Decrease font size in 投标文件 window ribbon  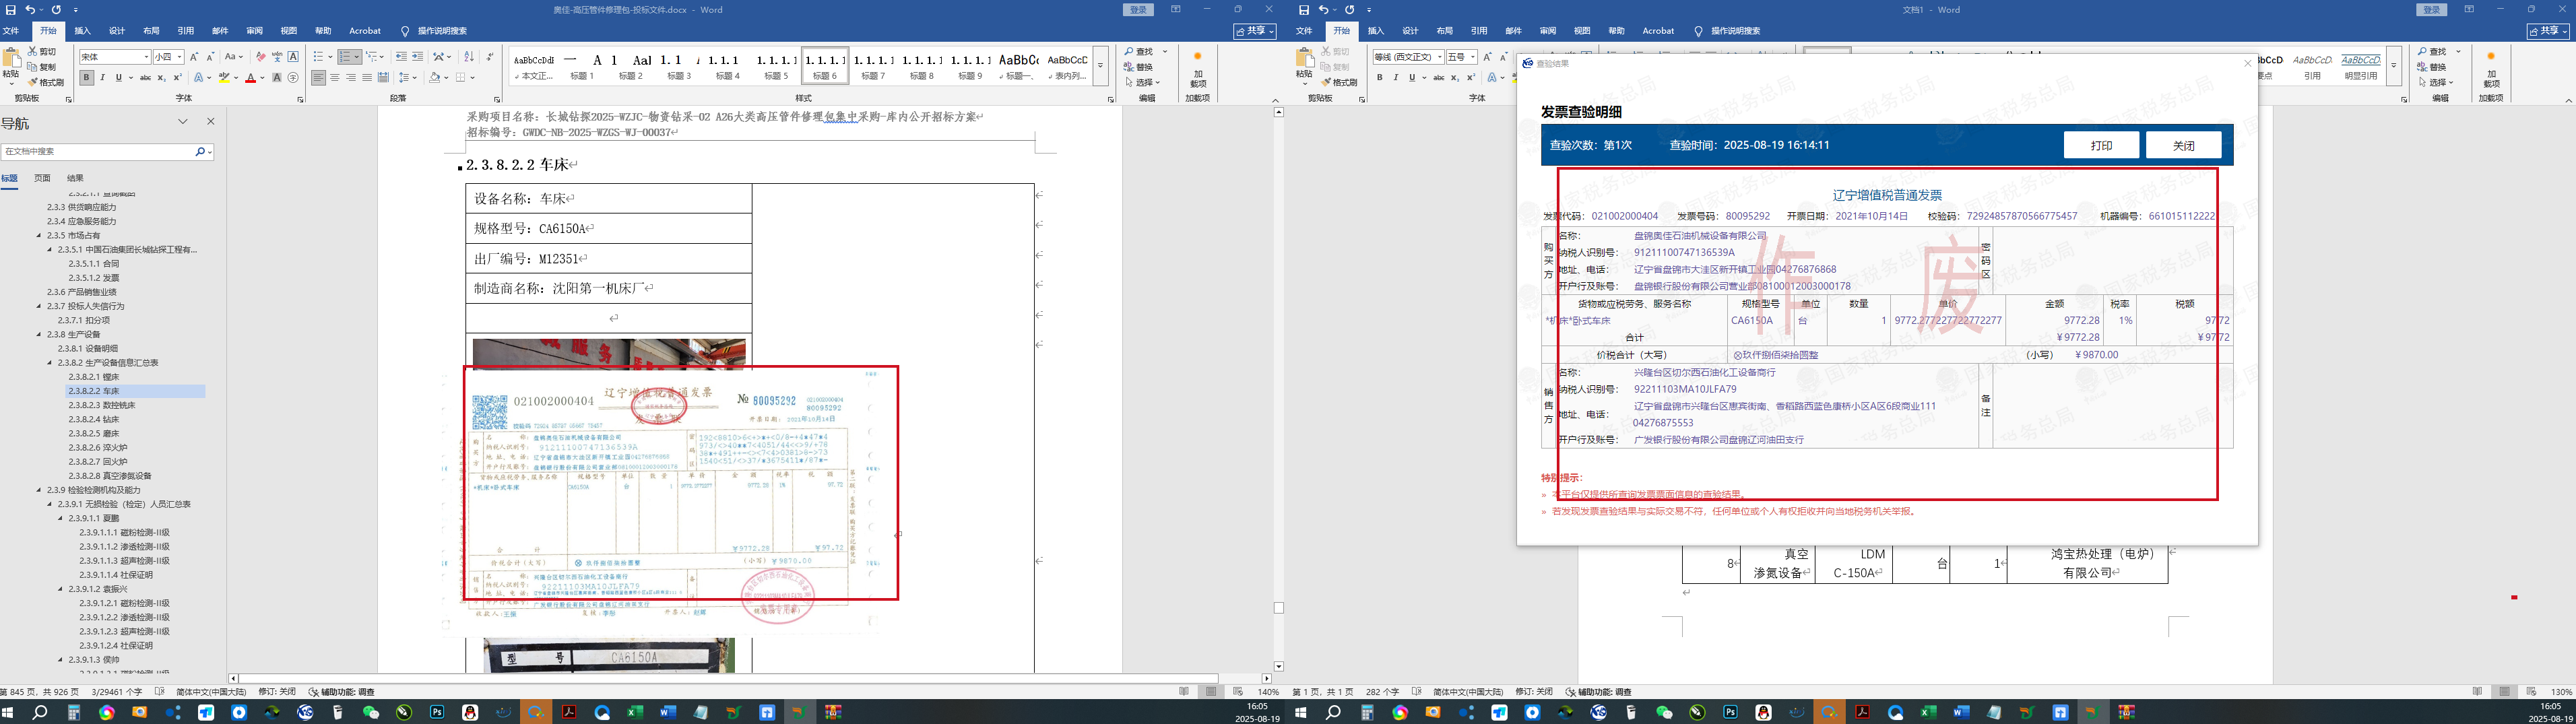[210, 57]
